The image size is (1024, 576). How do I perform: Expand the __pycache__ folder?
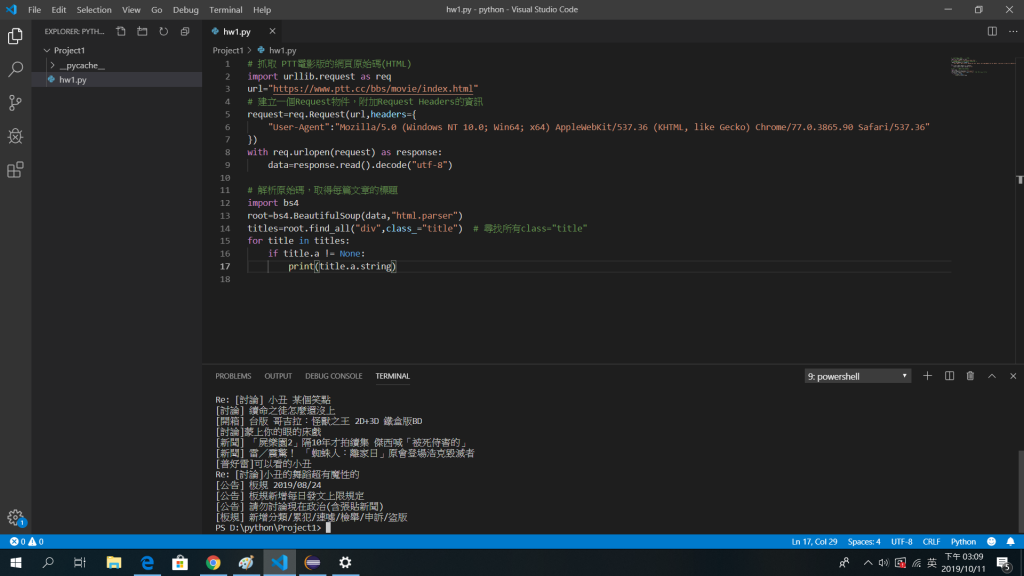tap(53, 65)
